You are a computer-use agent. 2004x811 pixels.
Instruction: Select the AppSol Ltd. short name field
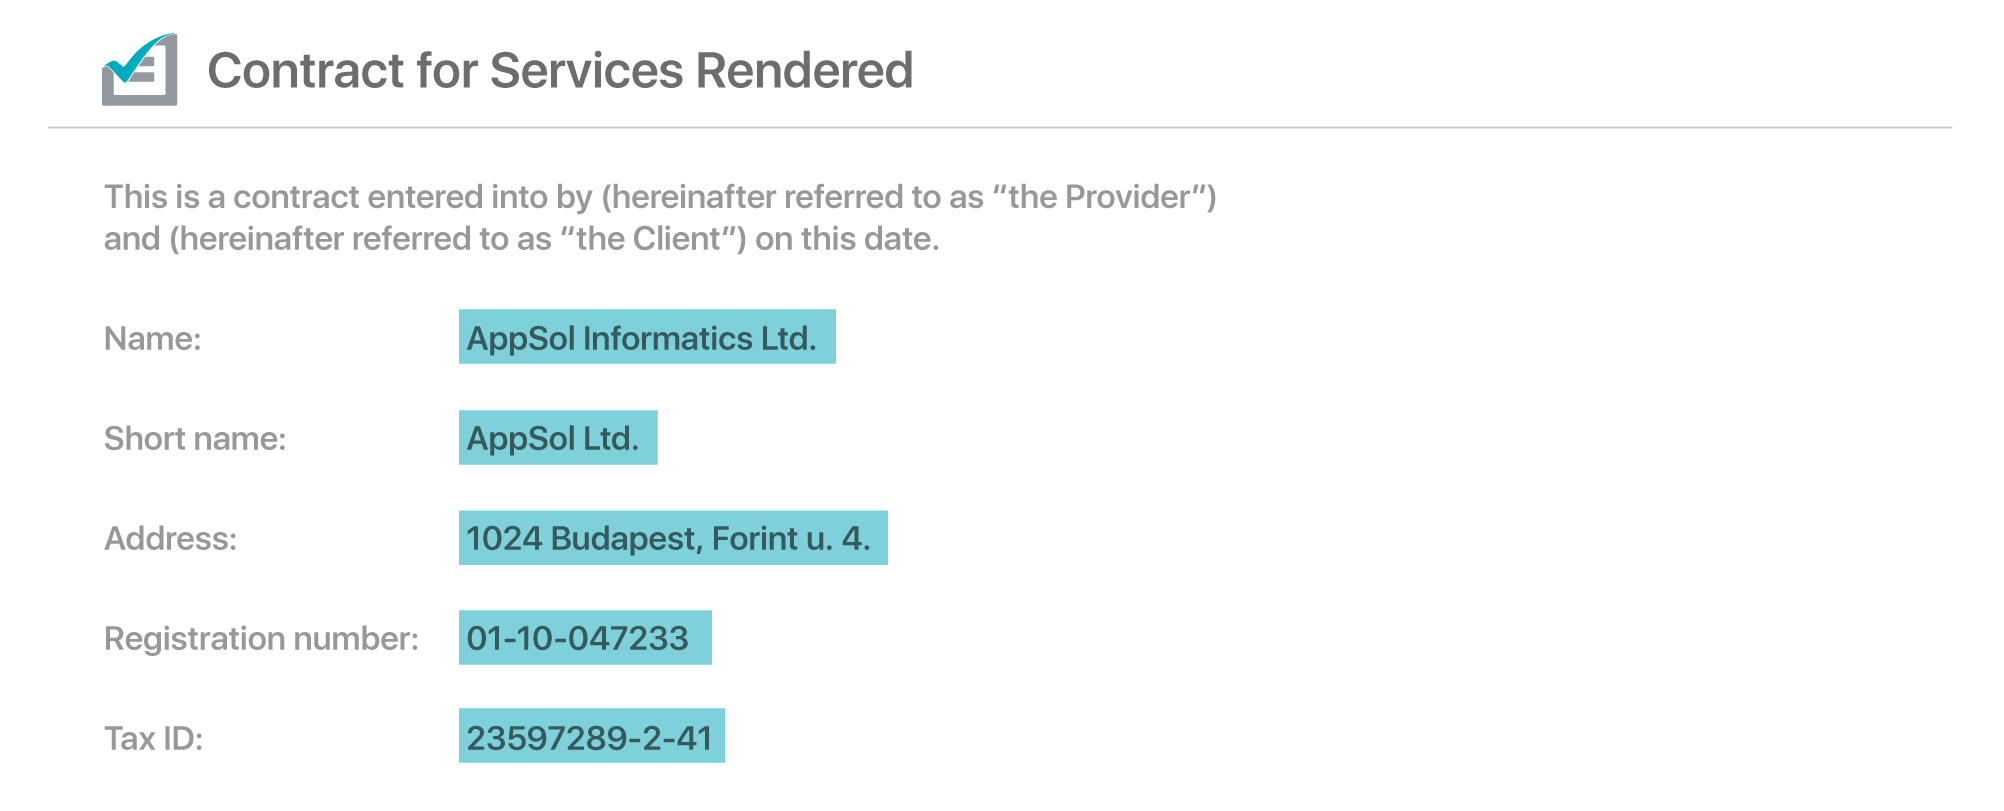[558, 437]
